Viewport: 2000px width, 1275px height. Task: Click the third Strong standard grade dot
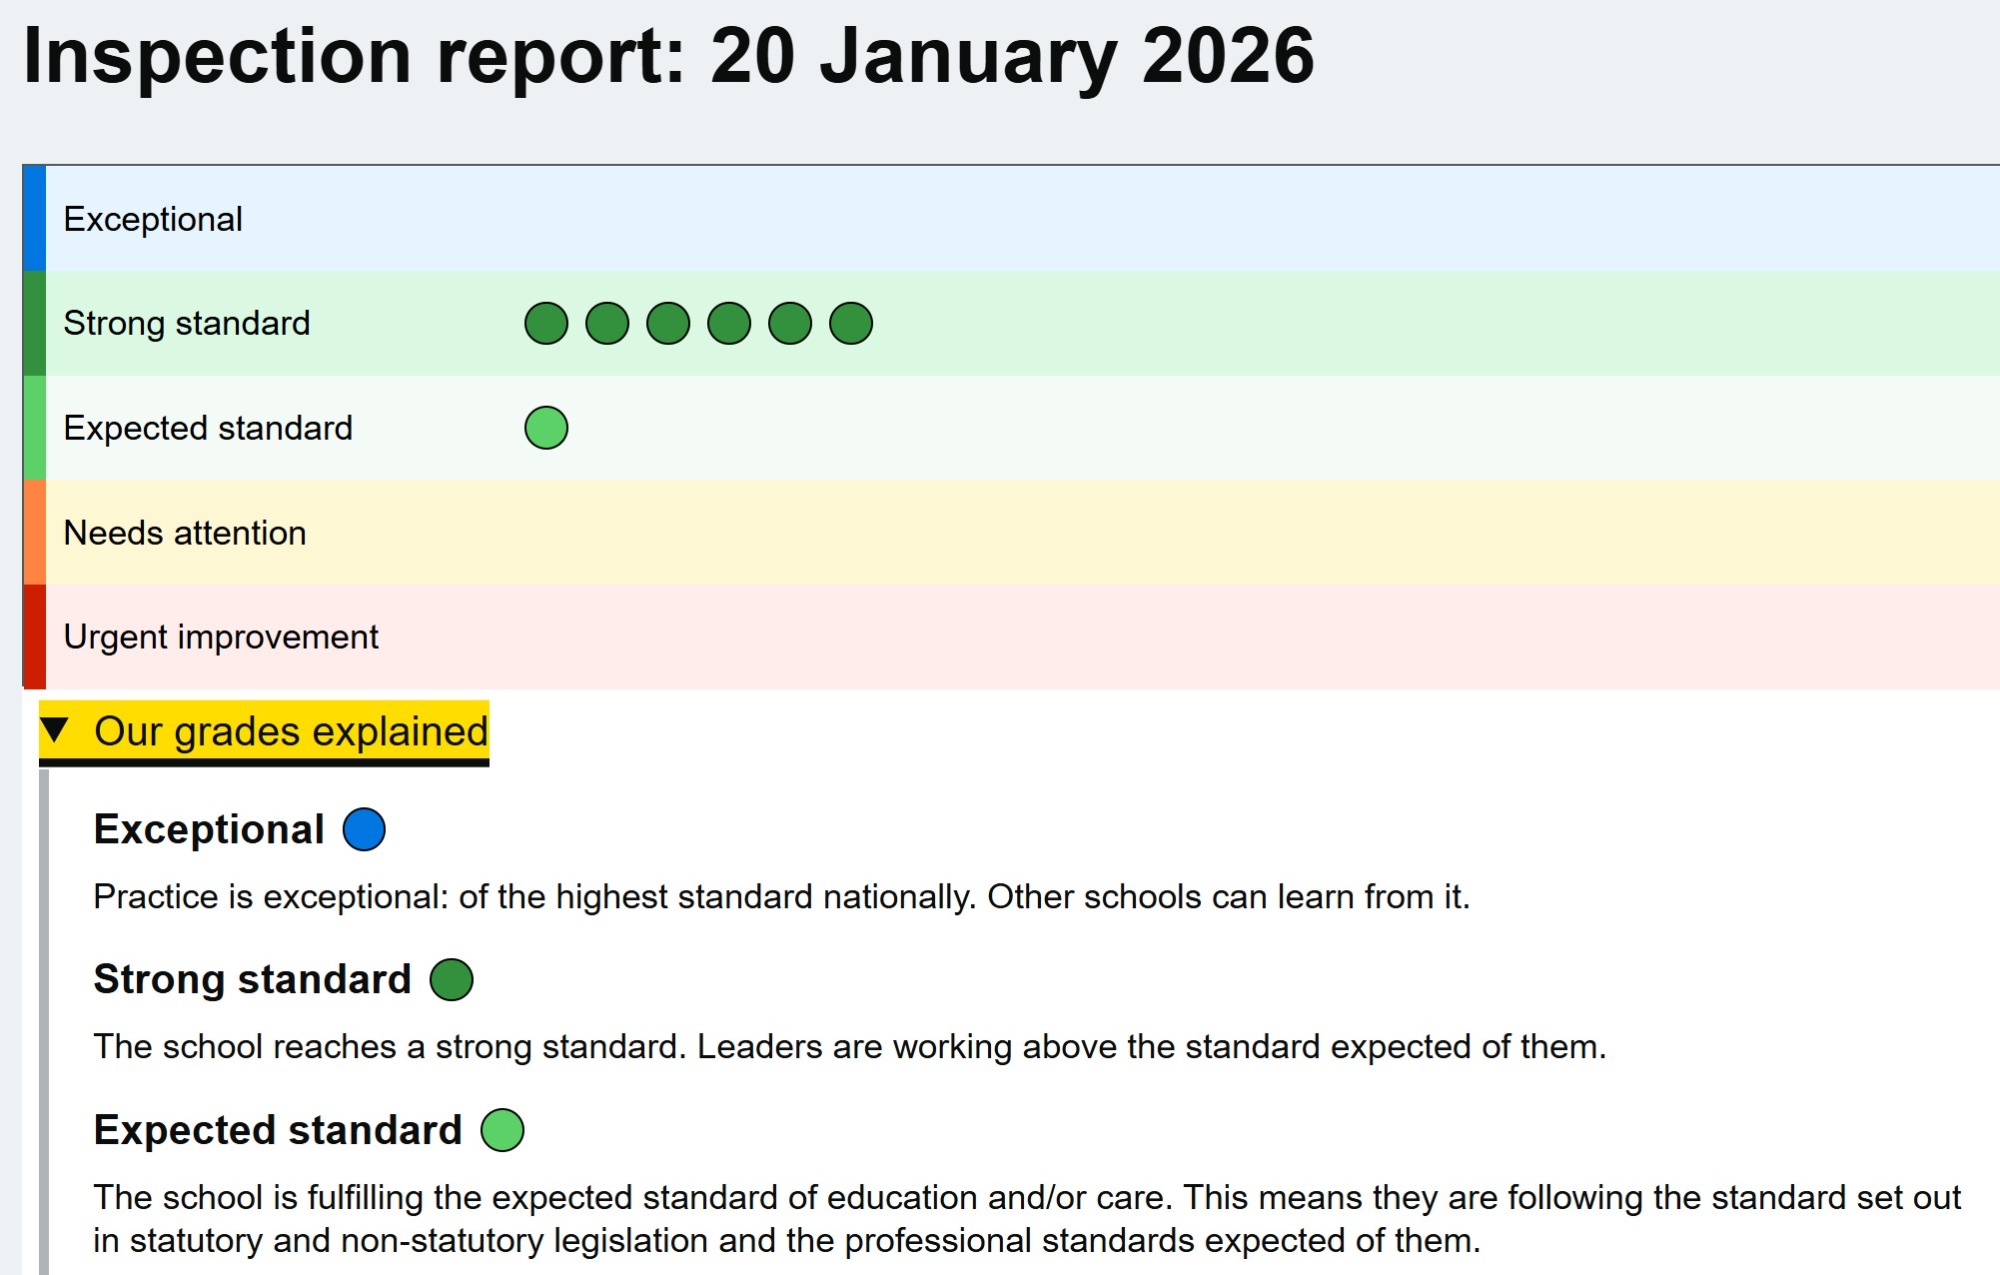click(668, 324)
